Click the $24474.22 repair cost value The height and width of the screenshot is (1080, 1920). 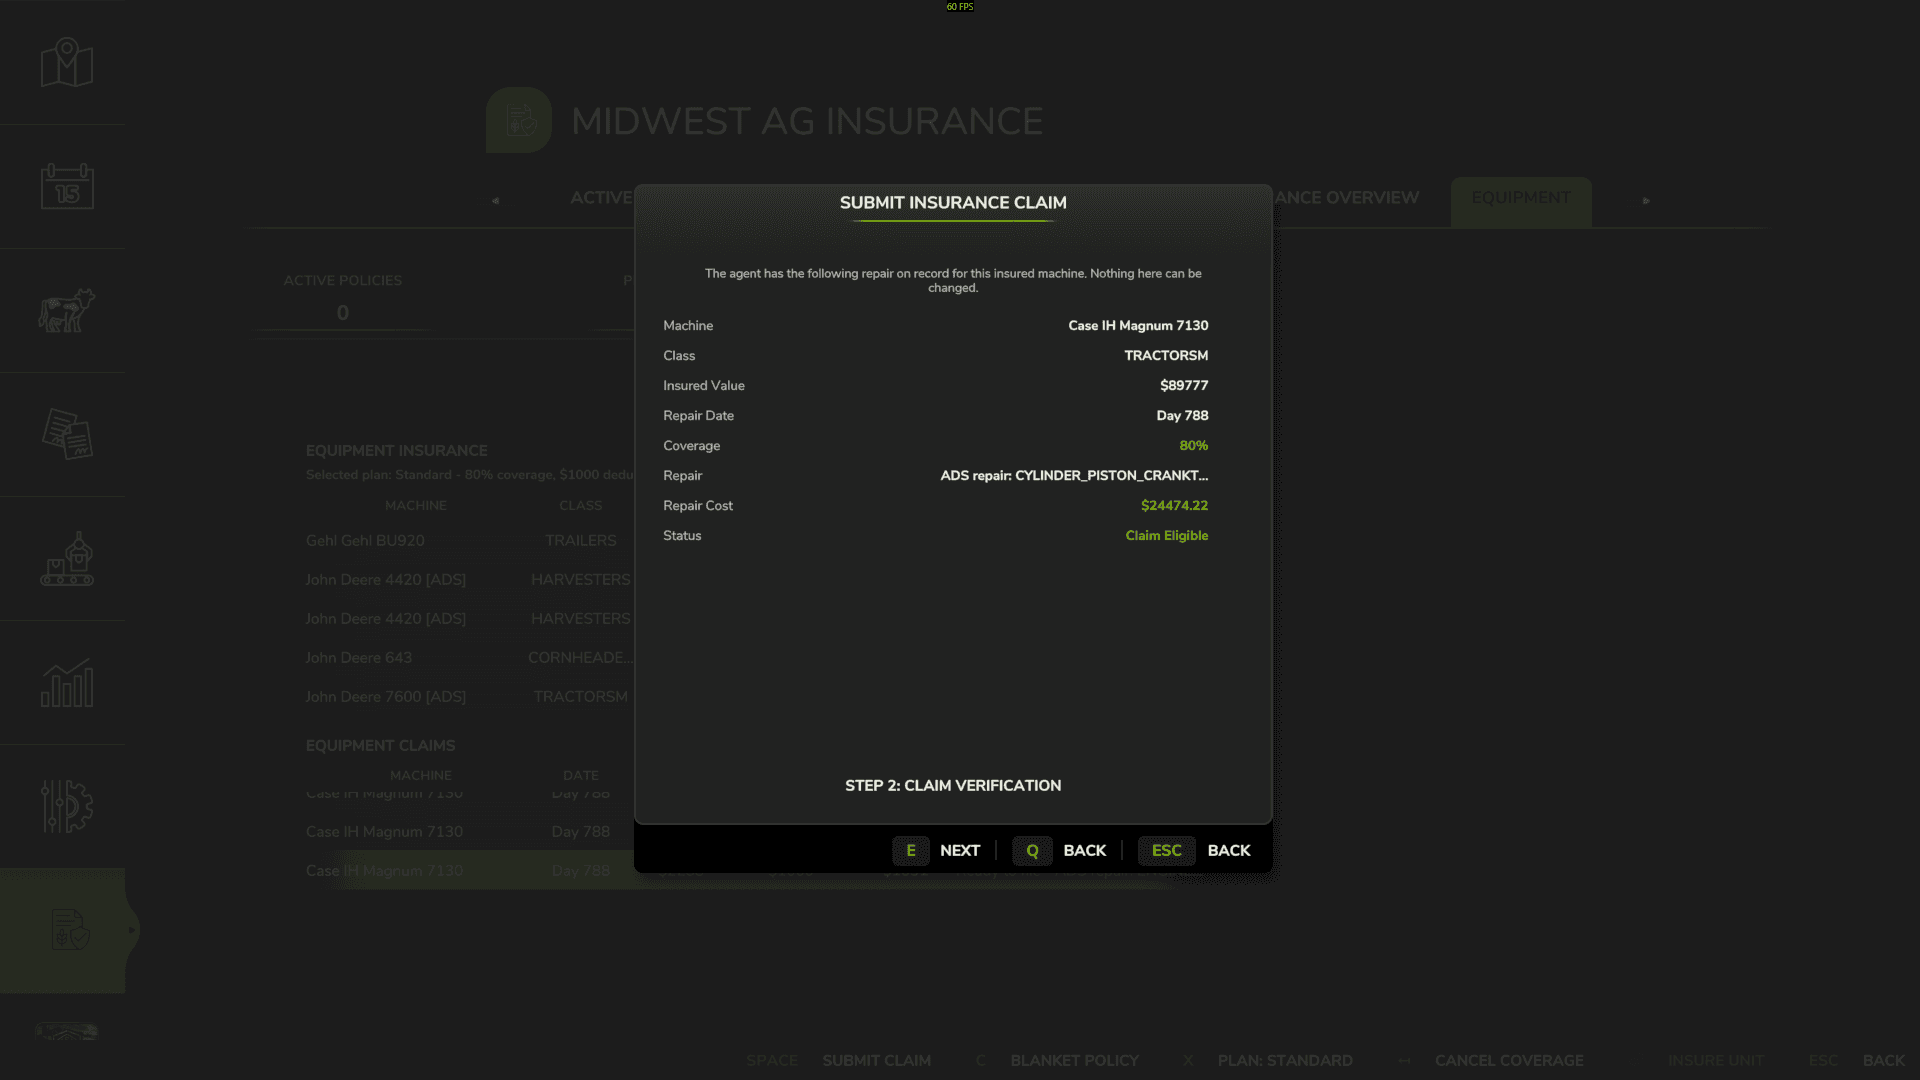(1174, 506)
